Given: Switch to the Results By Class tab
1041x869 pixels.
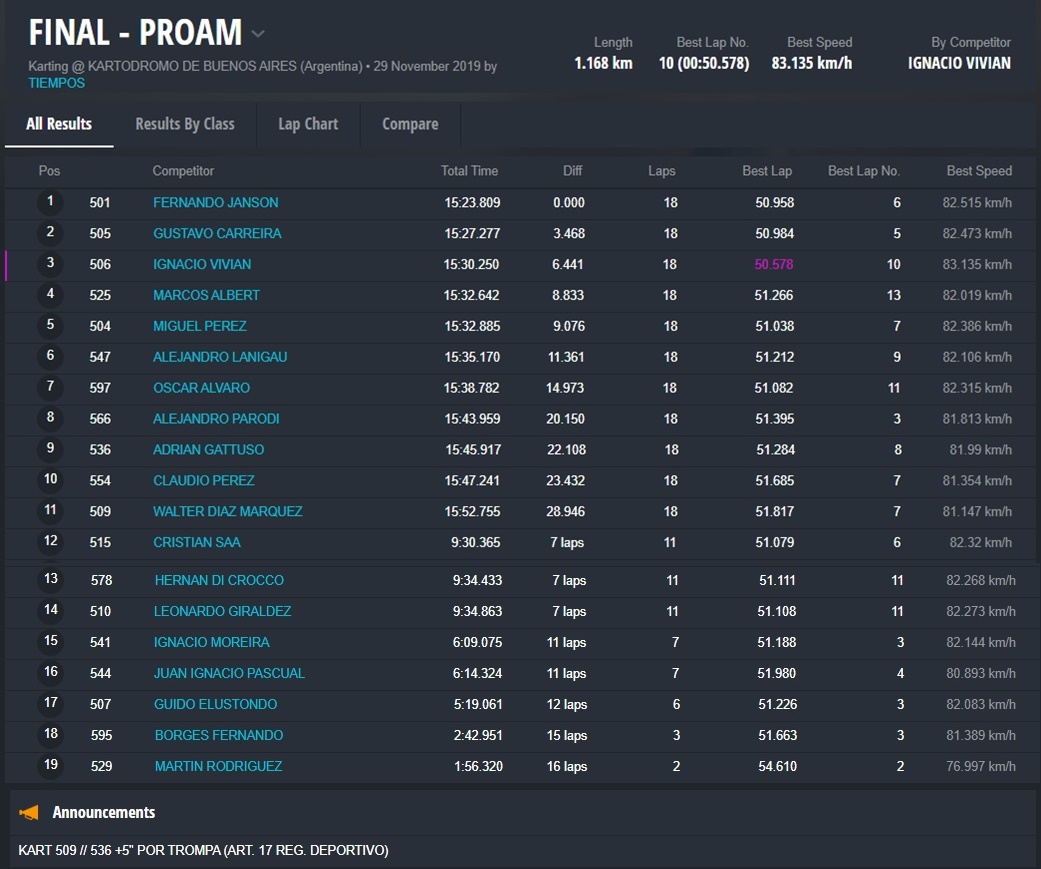Looking at the screenshot, I should [185, 124].
